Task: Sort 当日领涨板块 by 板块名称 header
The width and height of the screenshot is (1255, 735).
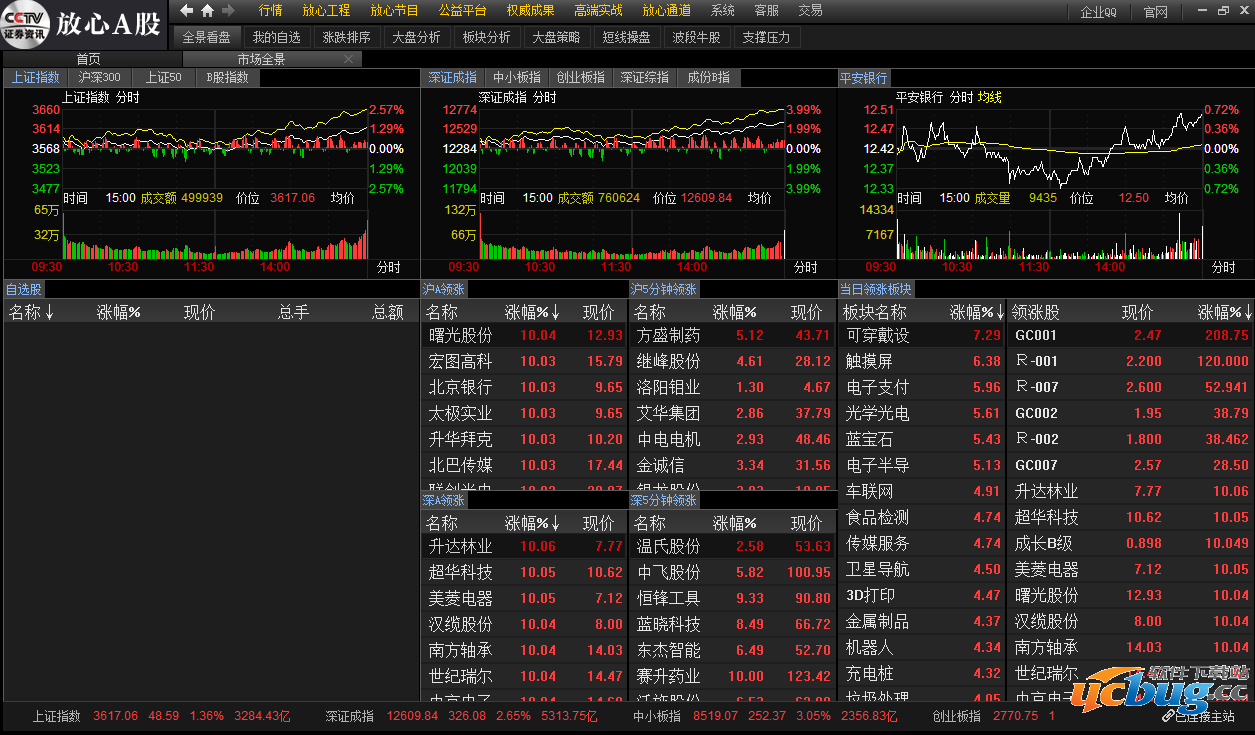Action: coord(875,312)
